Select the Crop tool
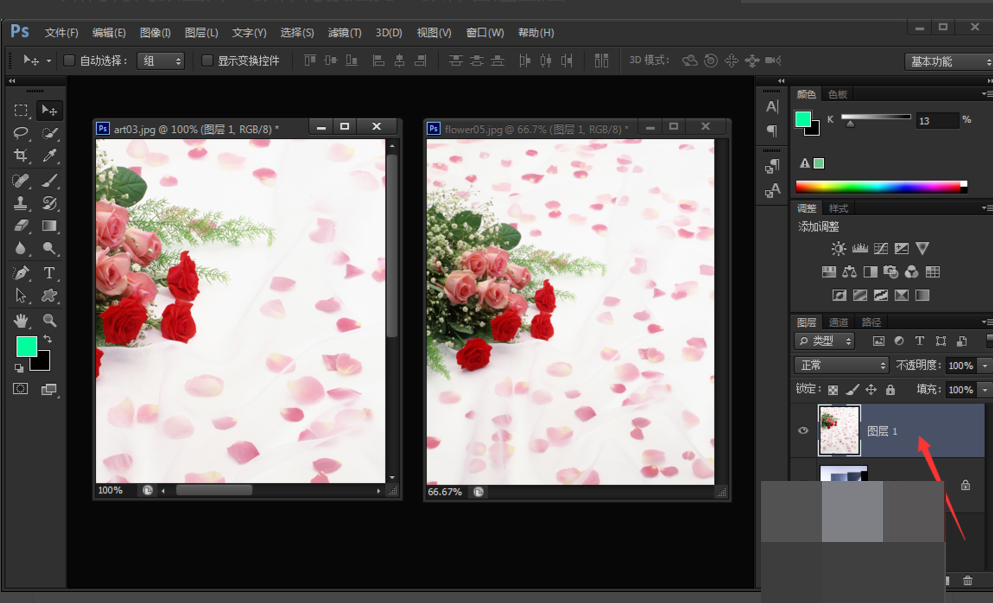The width and height of the screenshot is (993, 603). tap(20, 156)
